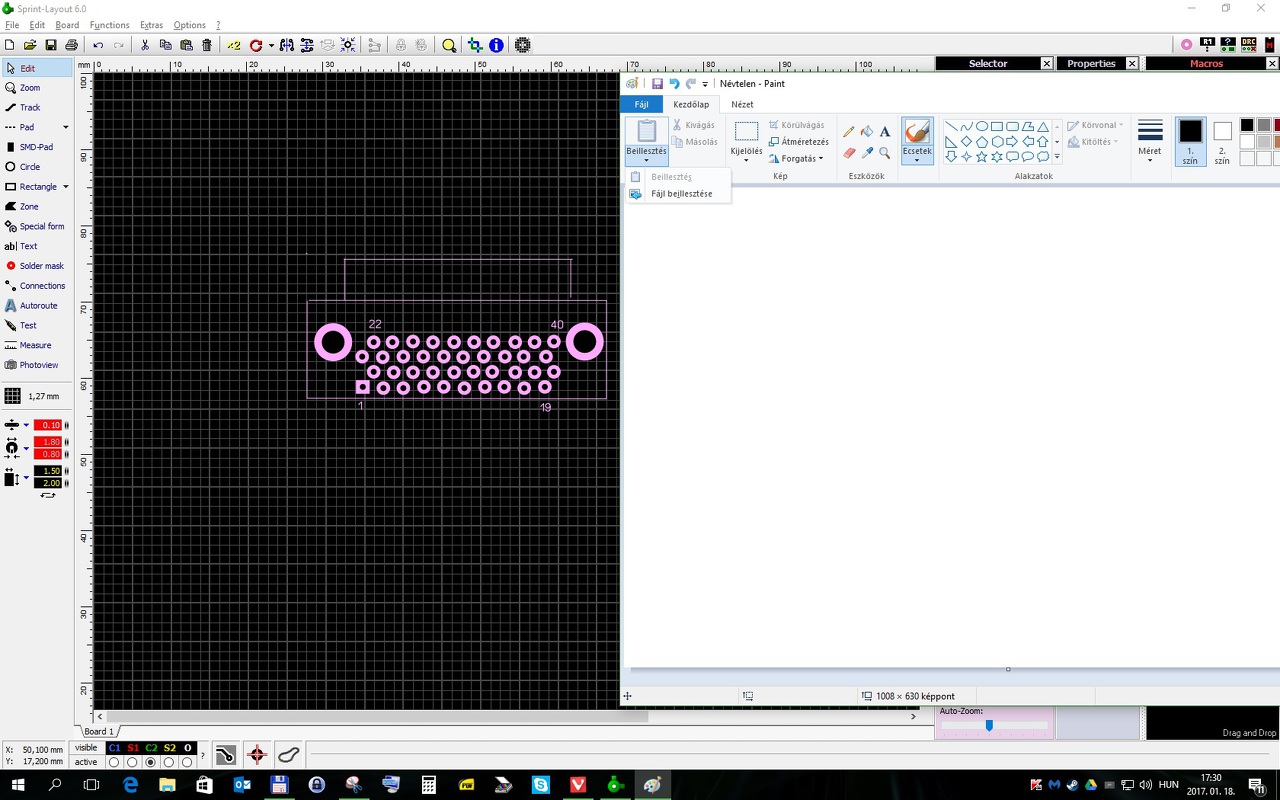Select the Fill bucket tool in Paint

[867, 132]
